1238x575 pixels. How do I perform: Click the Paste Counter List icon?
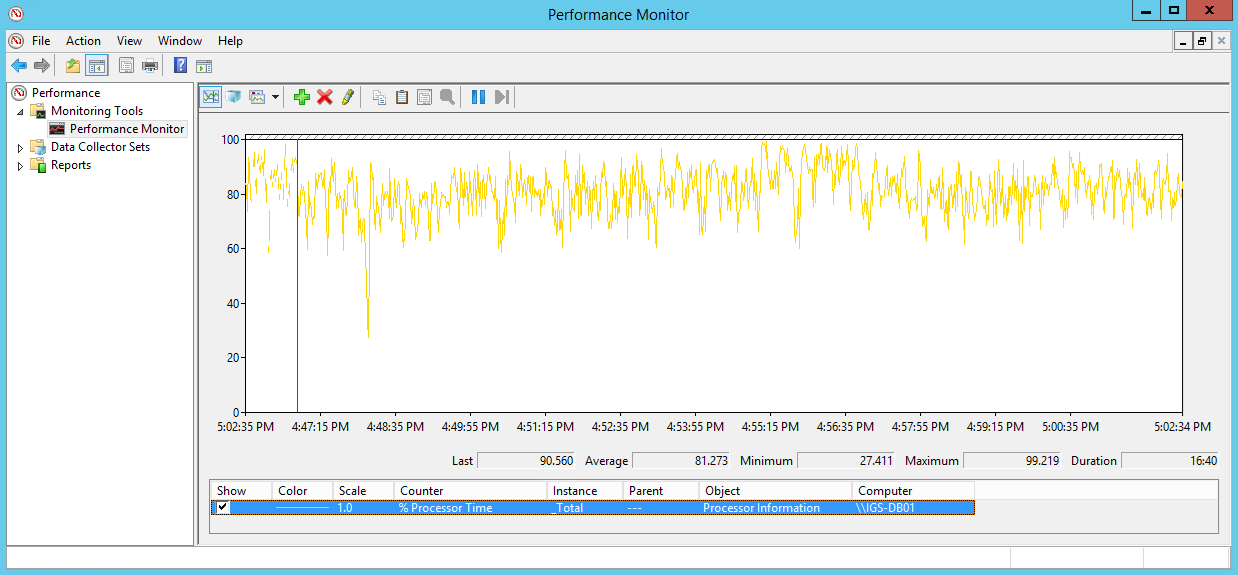point(402,97)
